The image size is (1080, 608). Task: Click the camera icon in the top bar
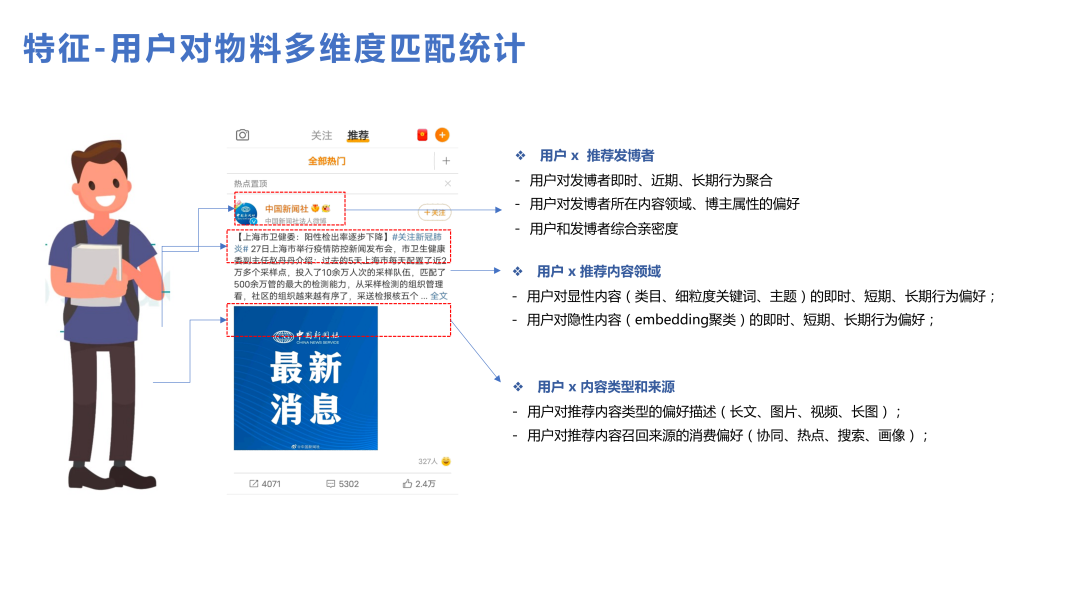[242, 134]
